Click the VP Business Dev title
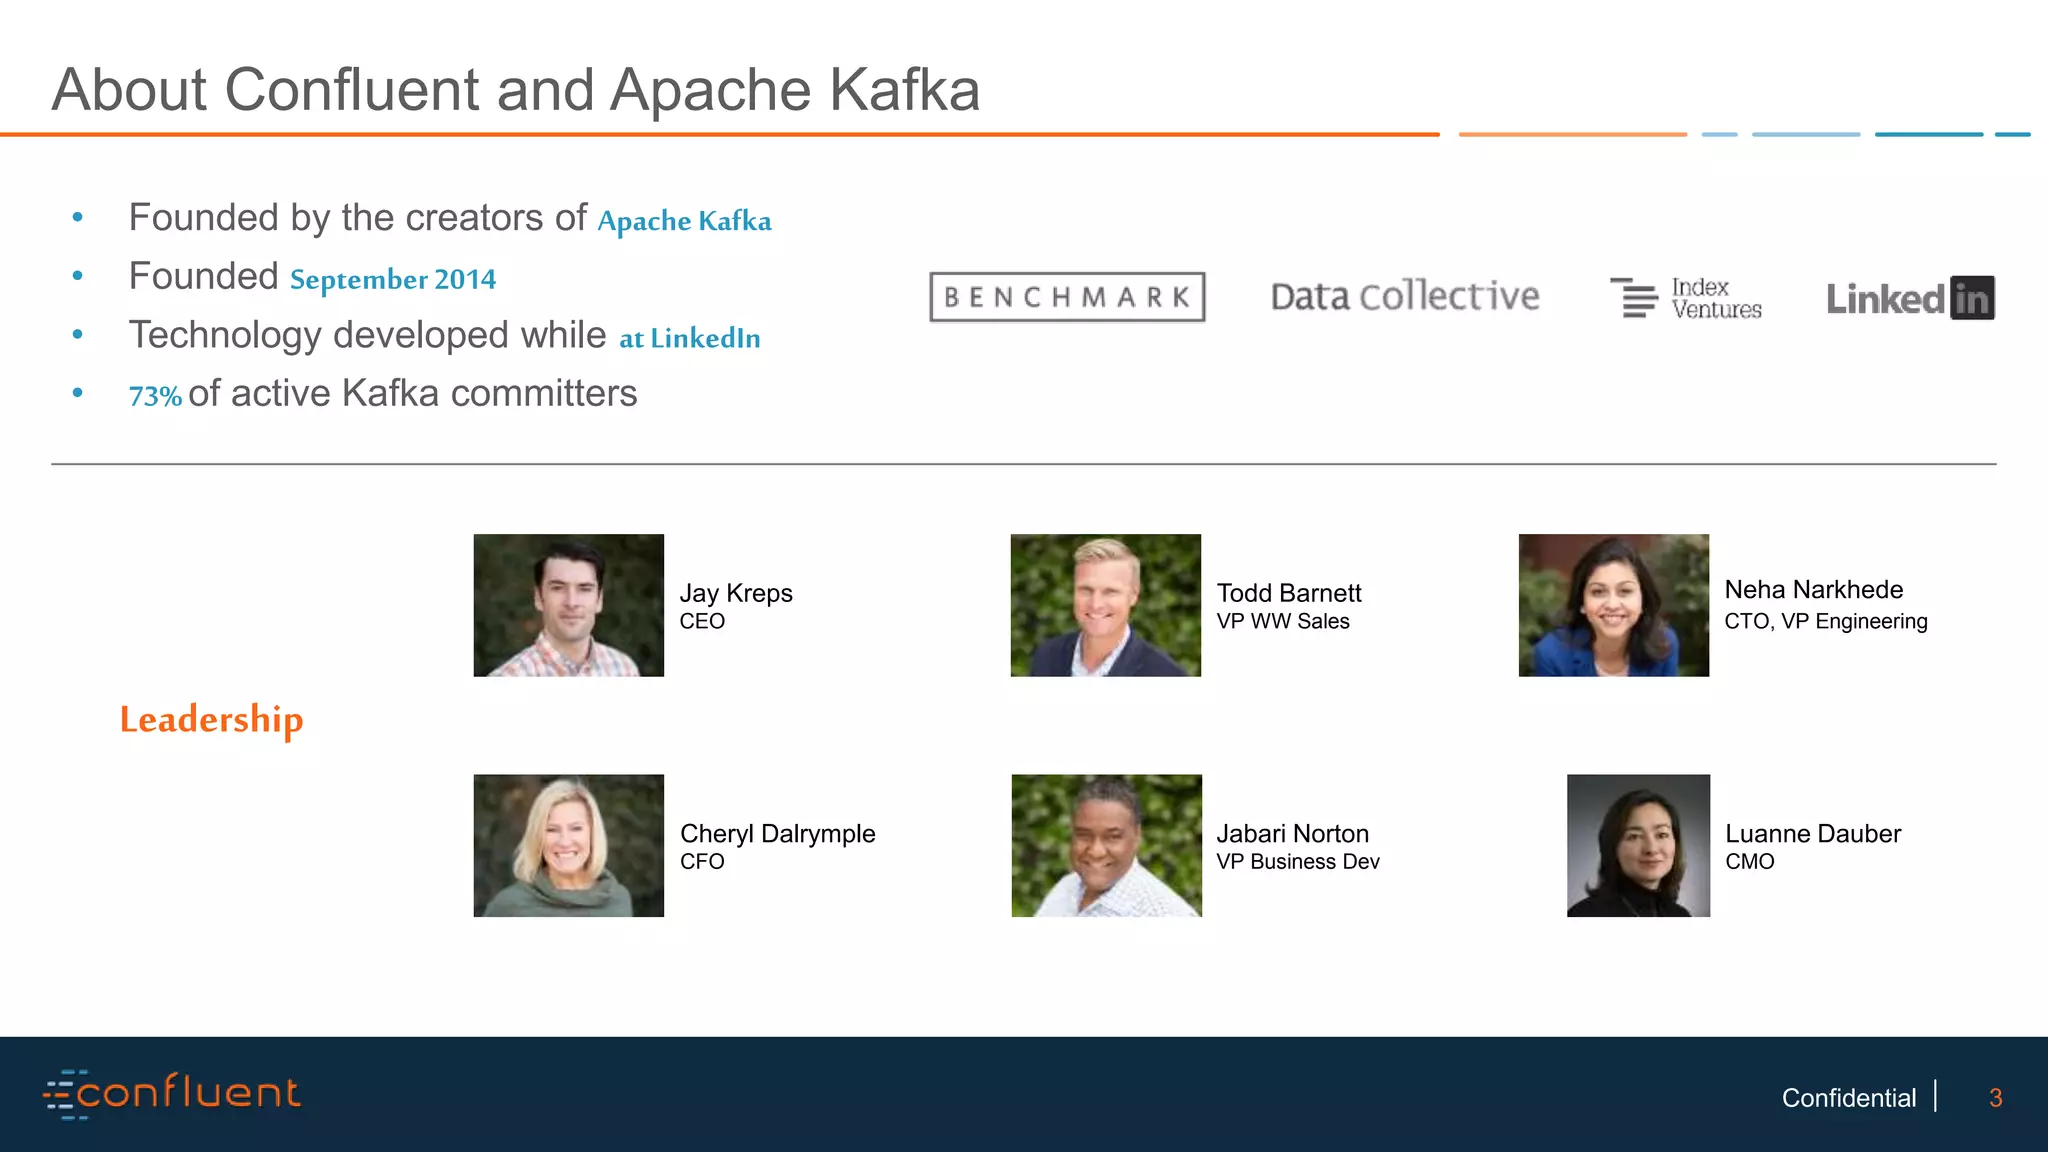 pyautogui.click(x=1298, y=861)
